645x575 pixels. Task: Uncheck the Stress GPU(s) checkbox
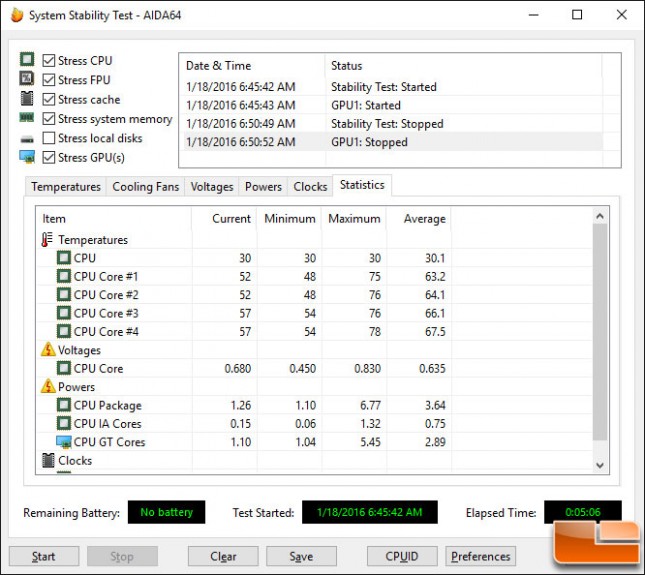pyautogui.click(x=49, y=157)
